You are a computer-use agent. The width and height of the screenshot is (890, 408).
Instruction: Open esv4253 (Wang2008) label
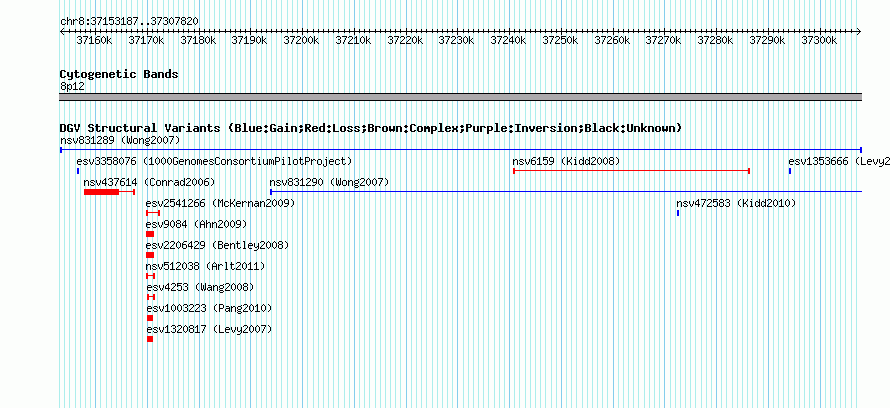[200, 287]
